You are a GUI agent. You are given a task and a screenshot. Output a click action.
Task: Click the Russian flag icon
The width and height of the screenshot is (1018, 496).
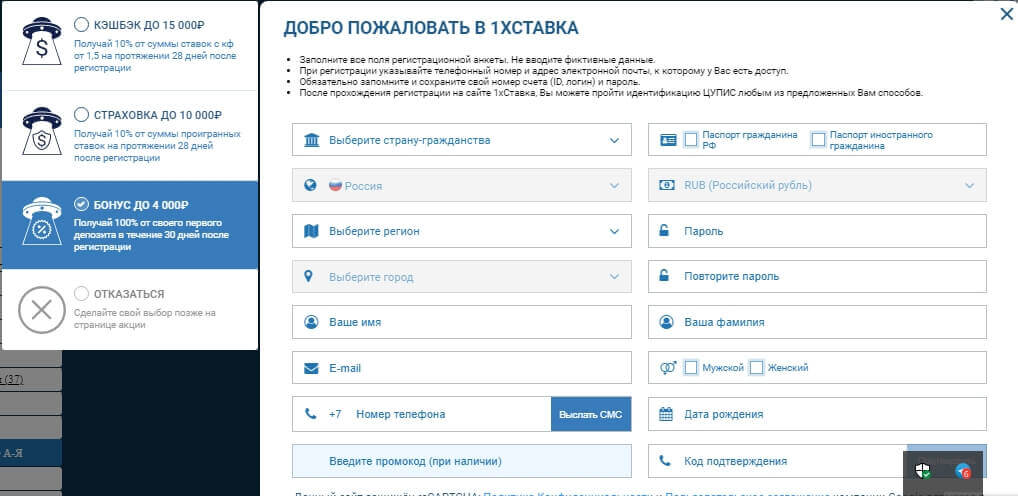pos(335,185)
